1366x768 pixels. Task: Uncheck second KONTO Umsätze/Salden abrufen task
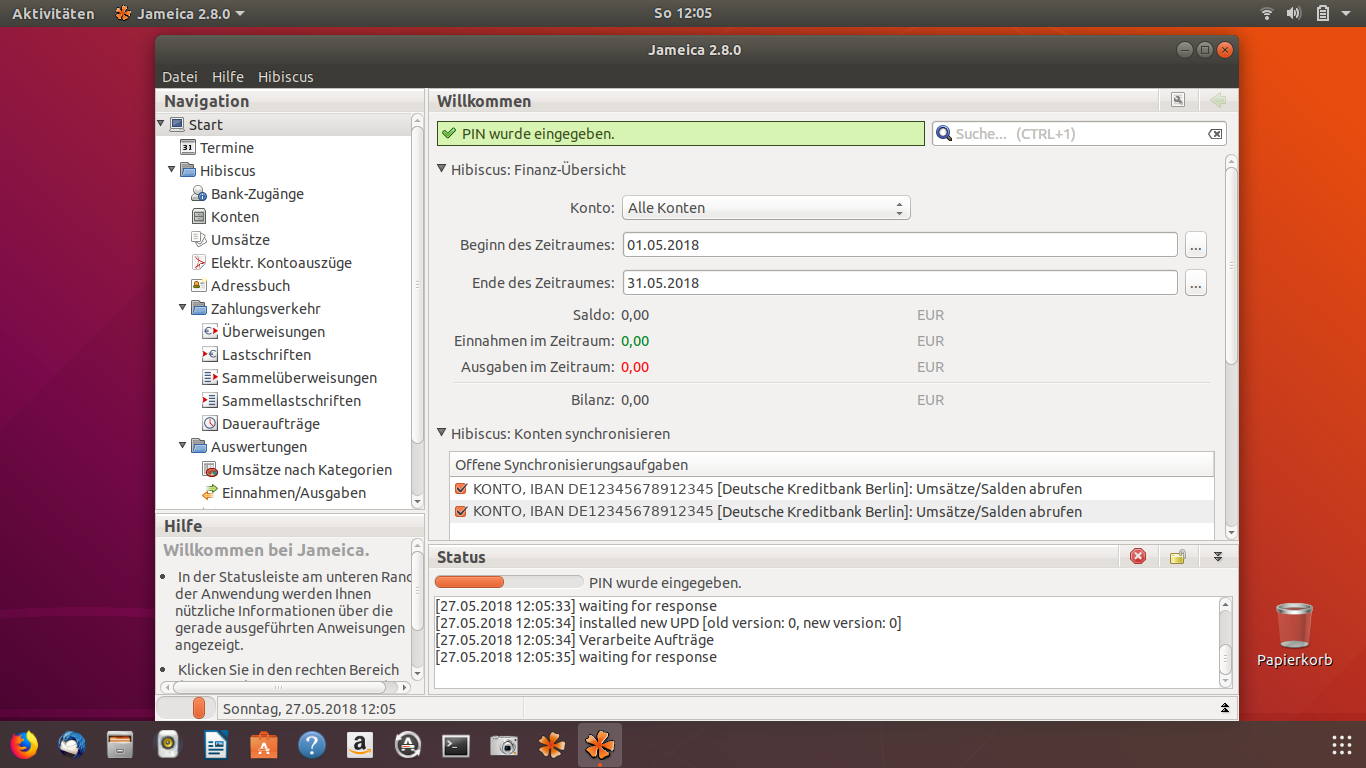point(461,512)
